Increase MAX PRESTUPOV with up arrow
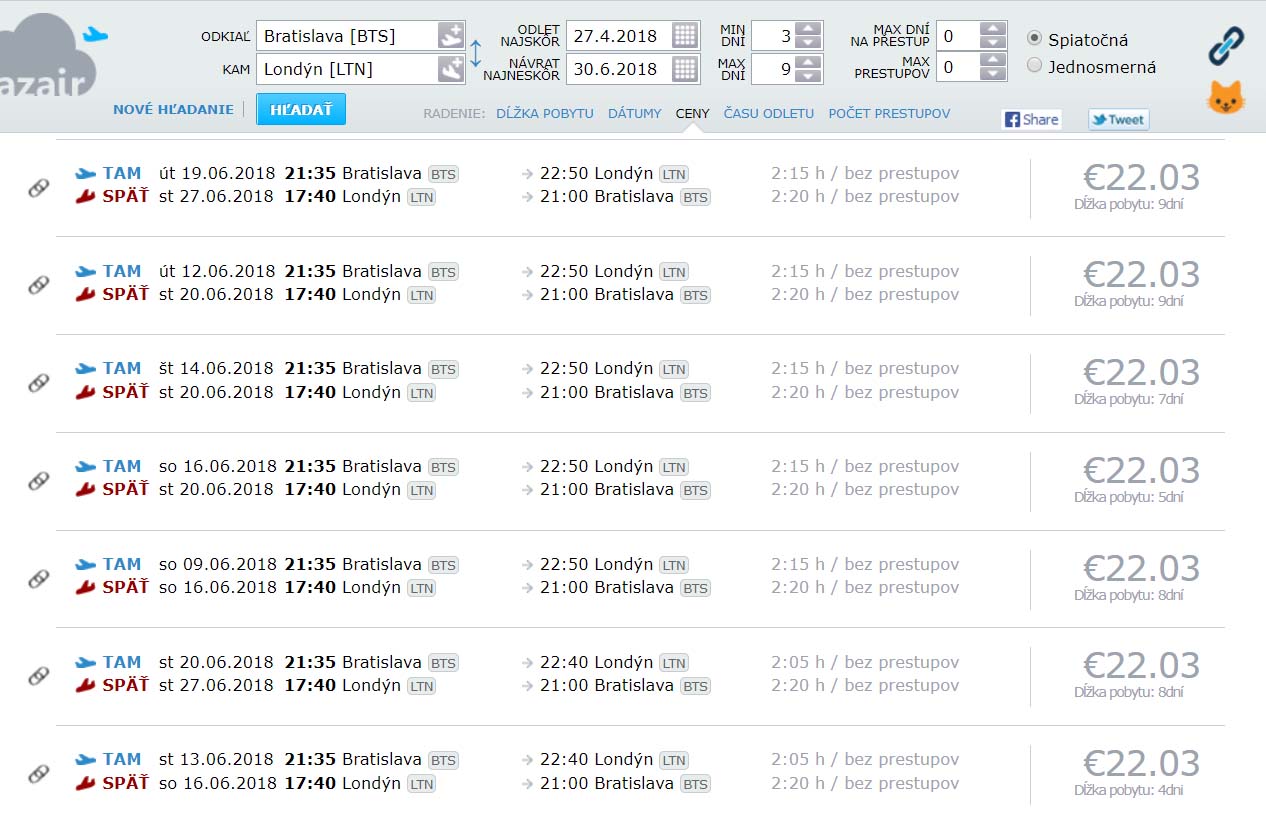Image resolution: width=1266 pixels, height=819 pixels. 993,60
